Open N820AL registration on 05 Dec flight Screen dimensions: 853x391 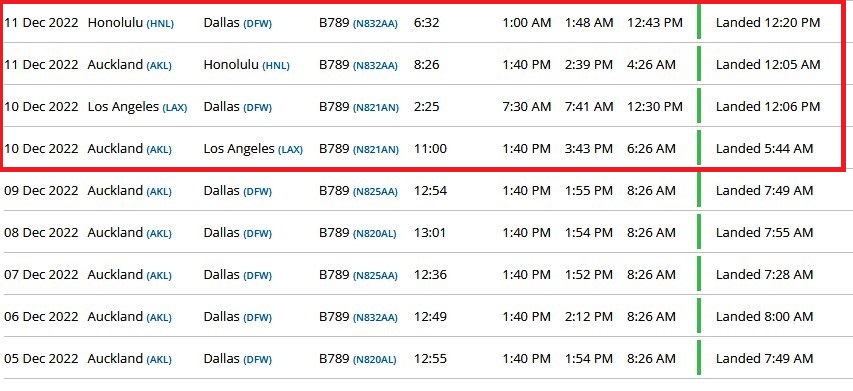pyautogui.click(x=375, y=360)
